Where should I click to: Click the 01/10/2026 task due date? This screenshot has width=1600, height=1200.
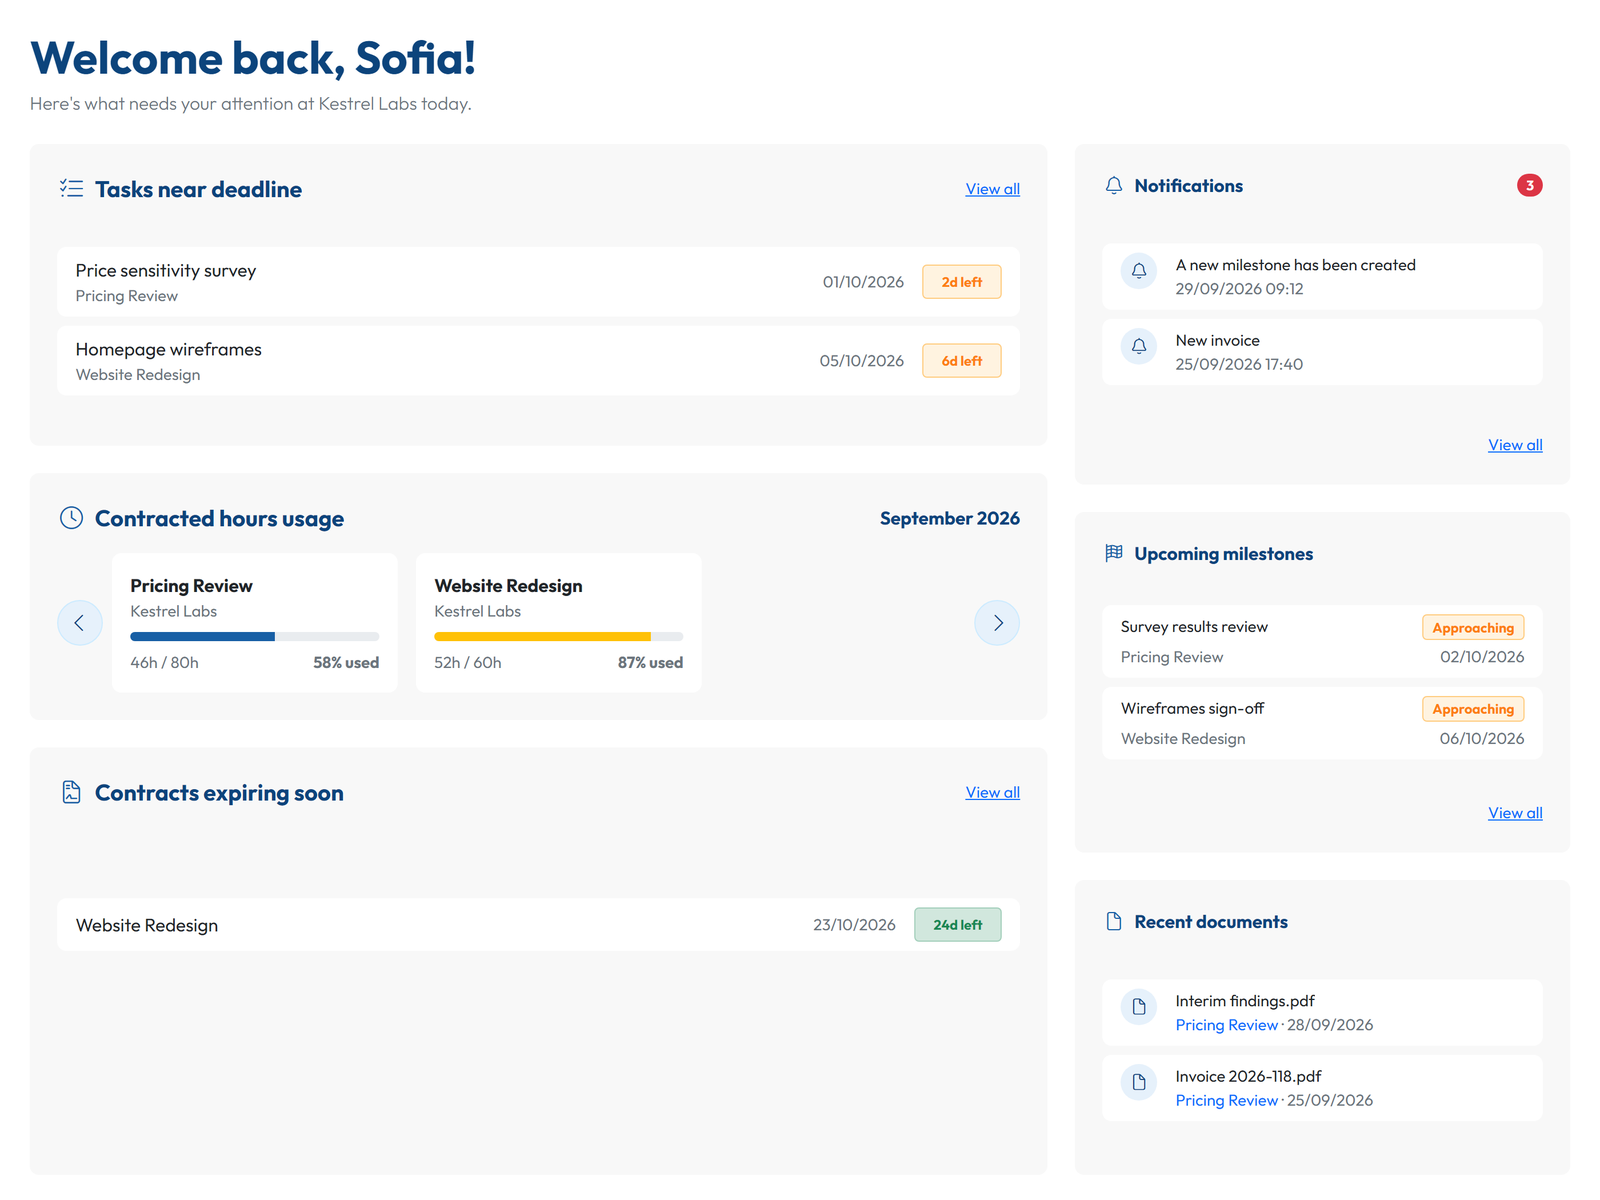[863, 282]
